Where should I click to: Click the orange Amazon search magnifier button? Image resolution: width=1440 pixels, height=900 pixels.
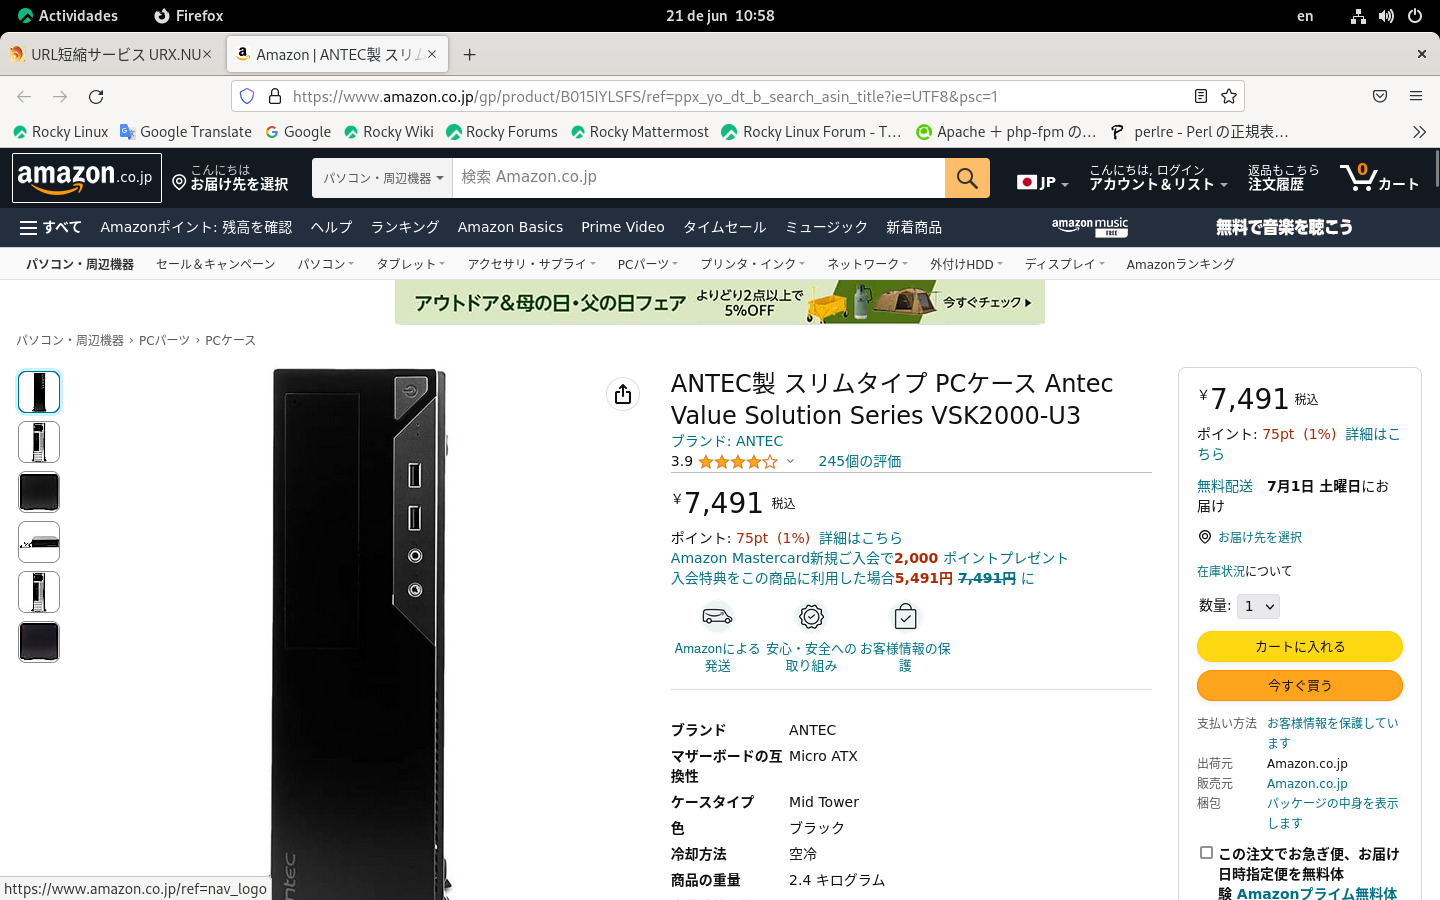tap(967, 178)
